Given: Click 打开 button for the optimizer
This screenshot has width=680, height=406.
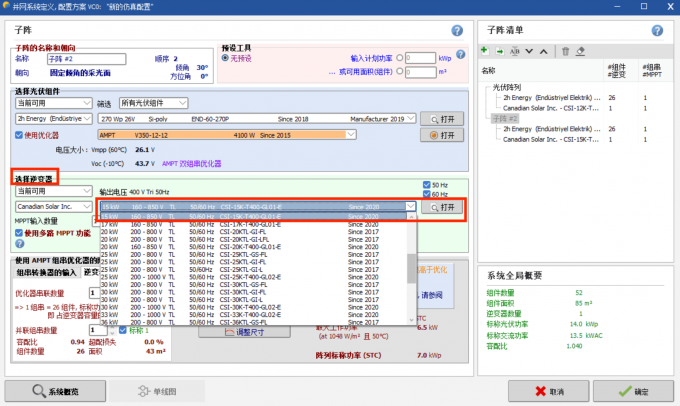Looking at the screenshot, I should coord(442,135).
